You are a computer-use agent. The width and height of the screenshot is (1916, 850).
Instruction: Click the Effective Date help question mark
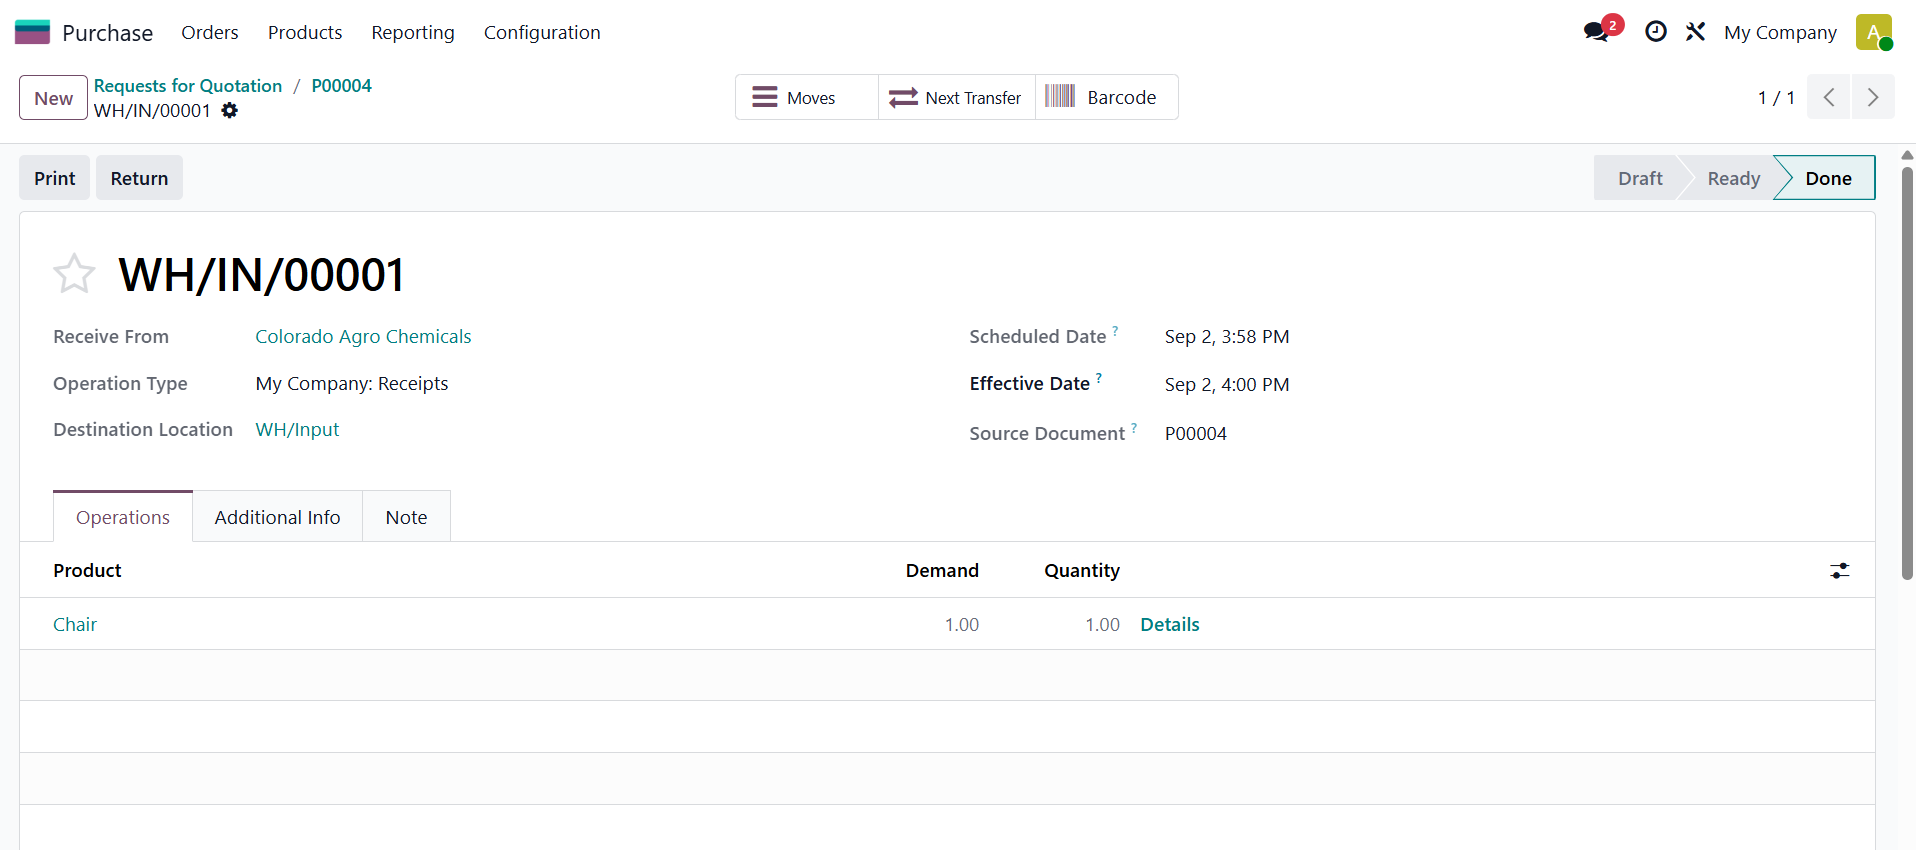click(1099, 378)
